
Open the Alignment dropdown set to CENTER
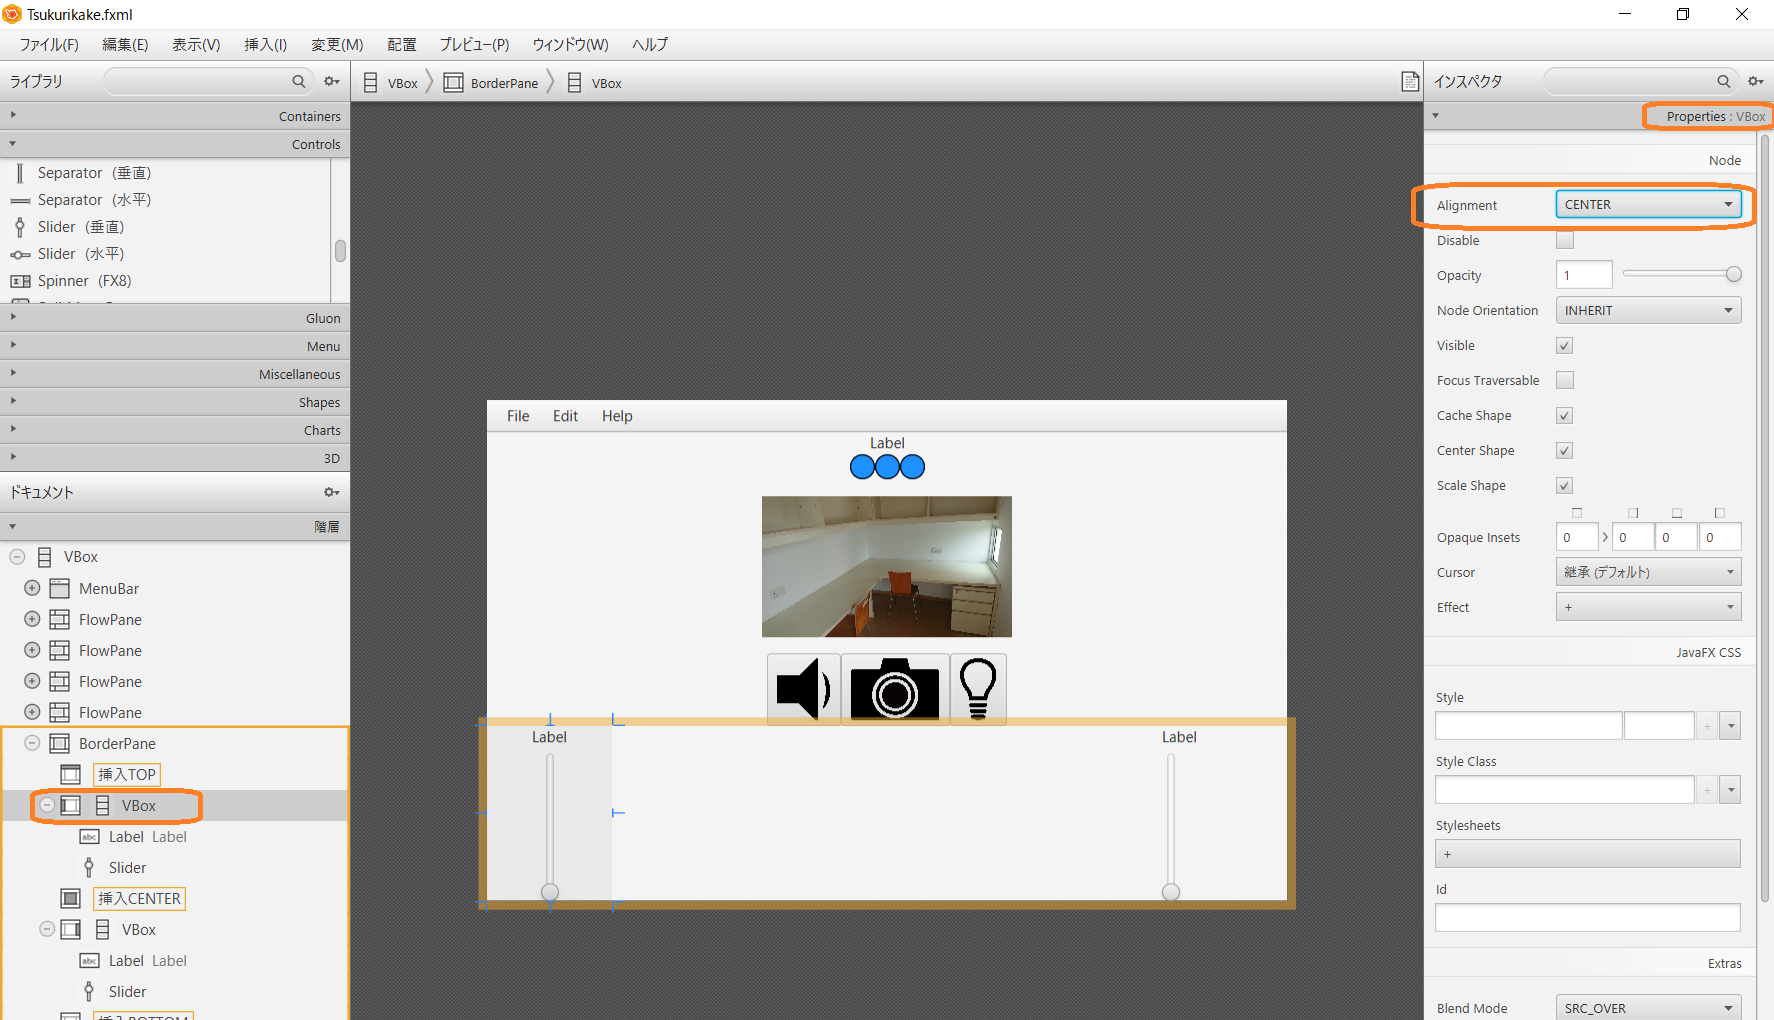point(1648,205)
